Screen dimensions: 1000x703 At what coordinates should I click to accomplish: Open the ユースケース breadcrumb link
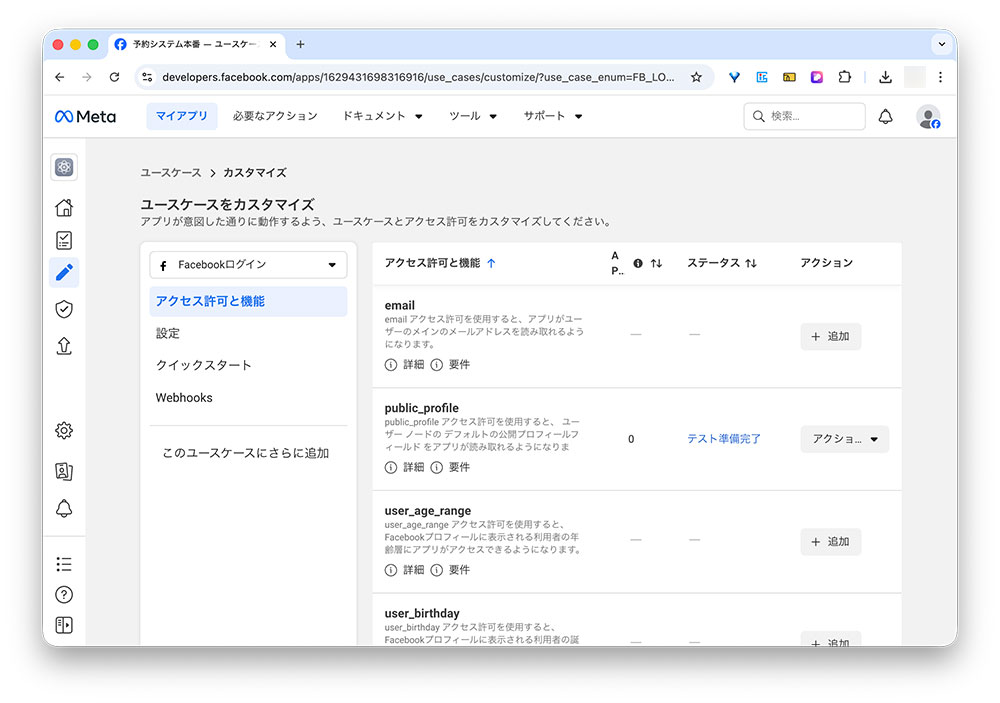[170, 172]
